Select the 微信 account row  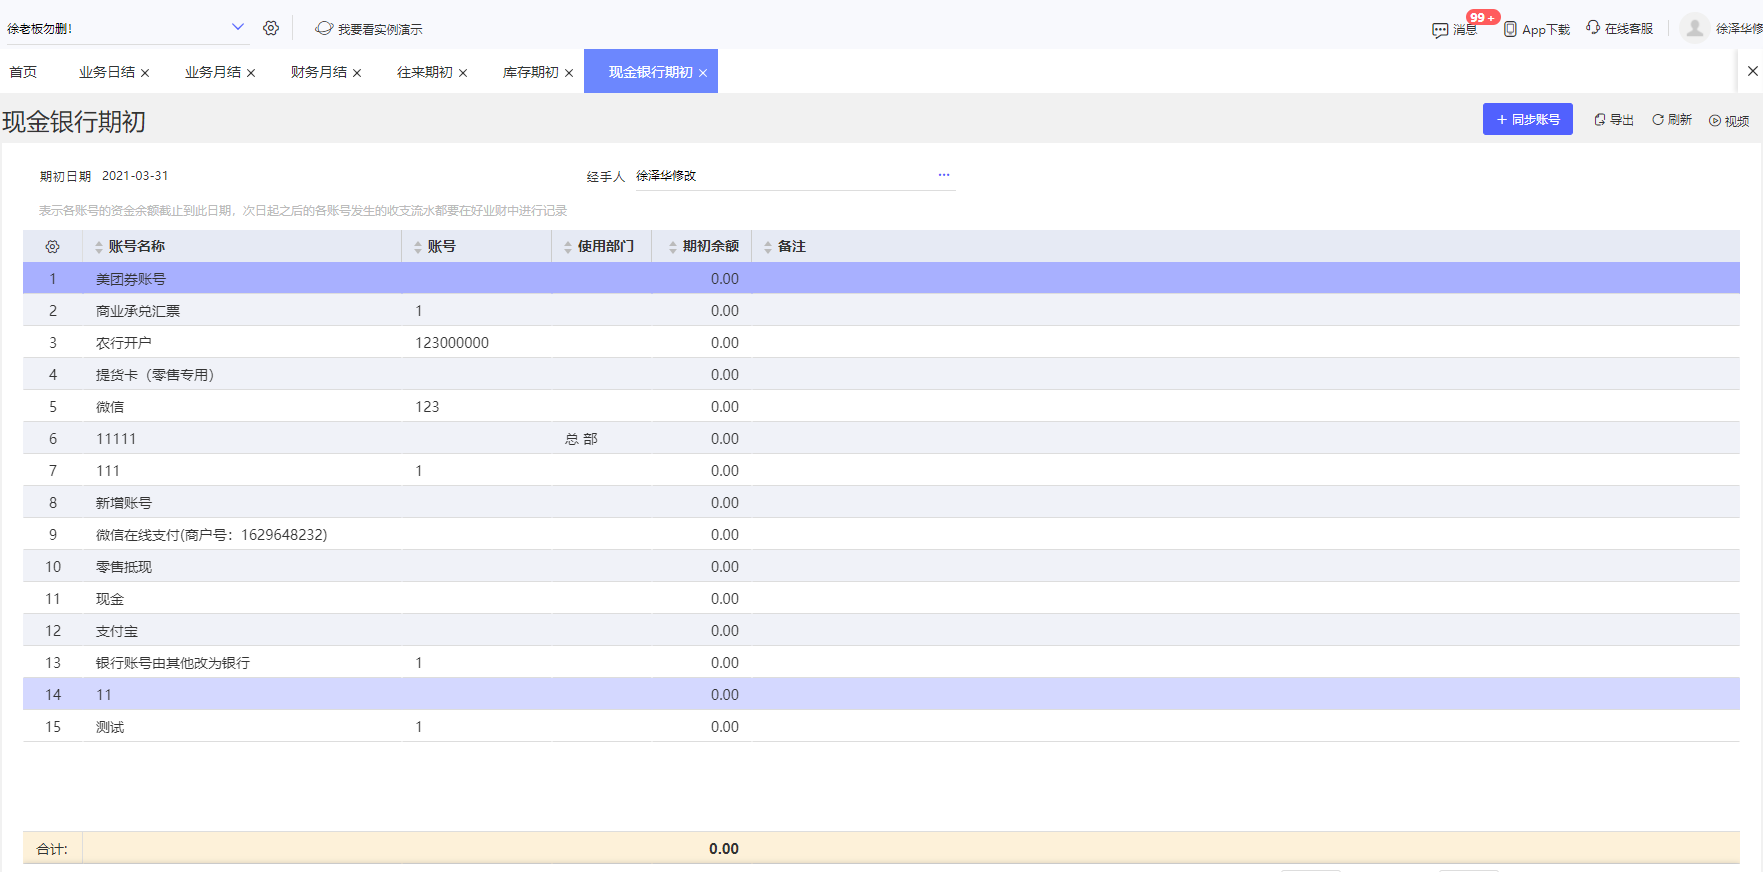881,407
